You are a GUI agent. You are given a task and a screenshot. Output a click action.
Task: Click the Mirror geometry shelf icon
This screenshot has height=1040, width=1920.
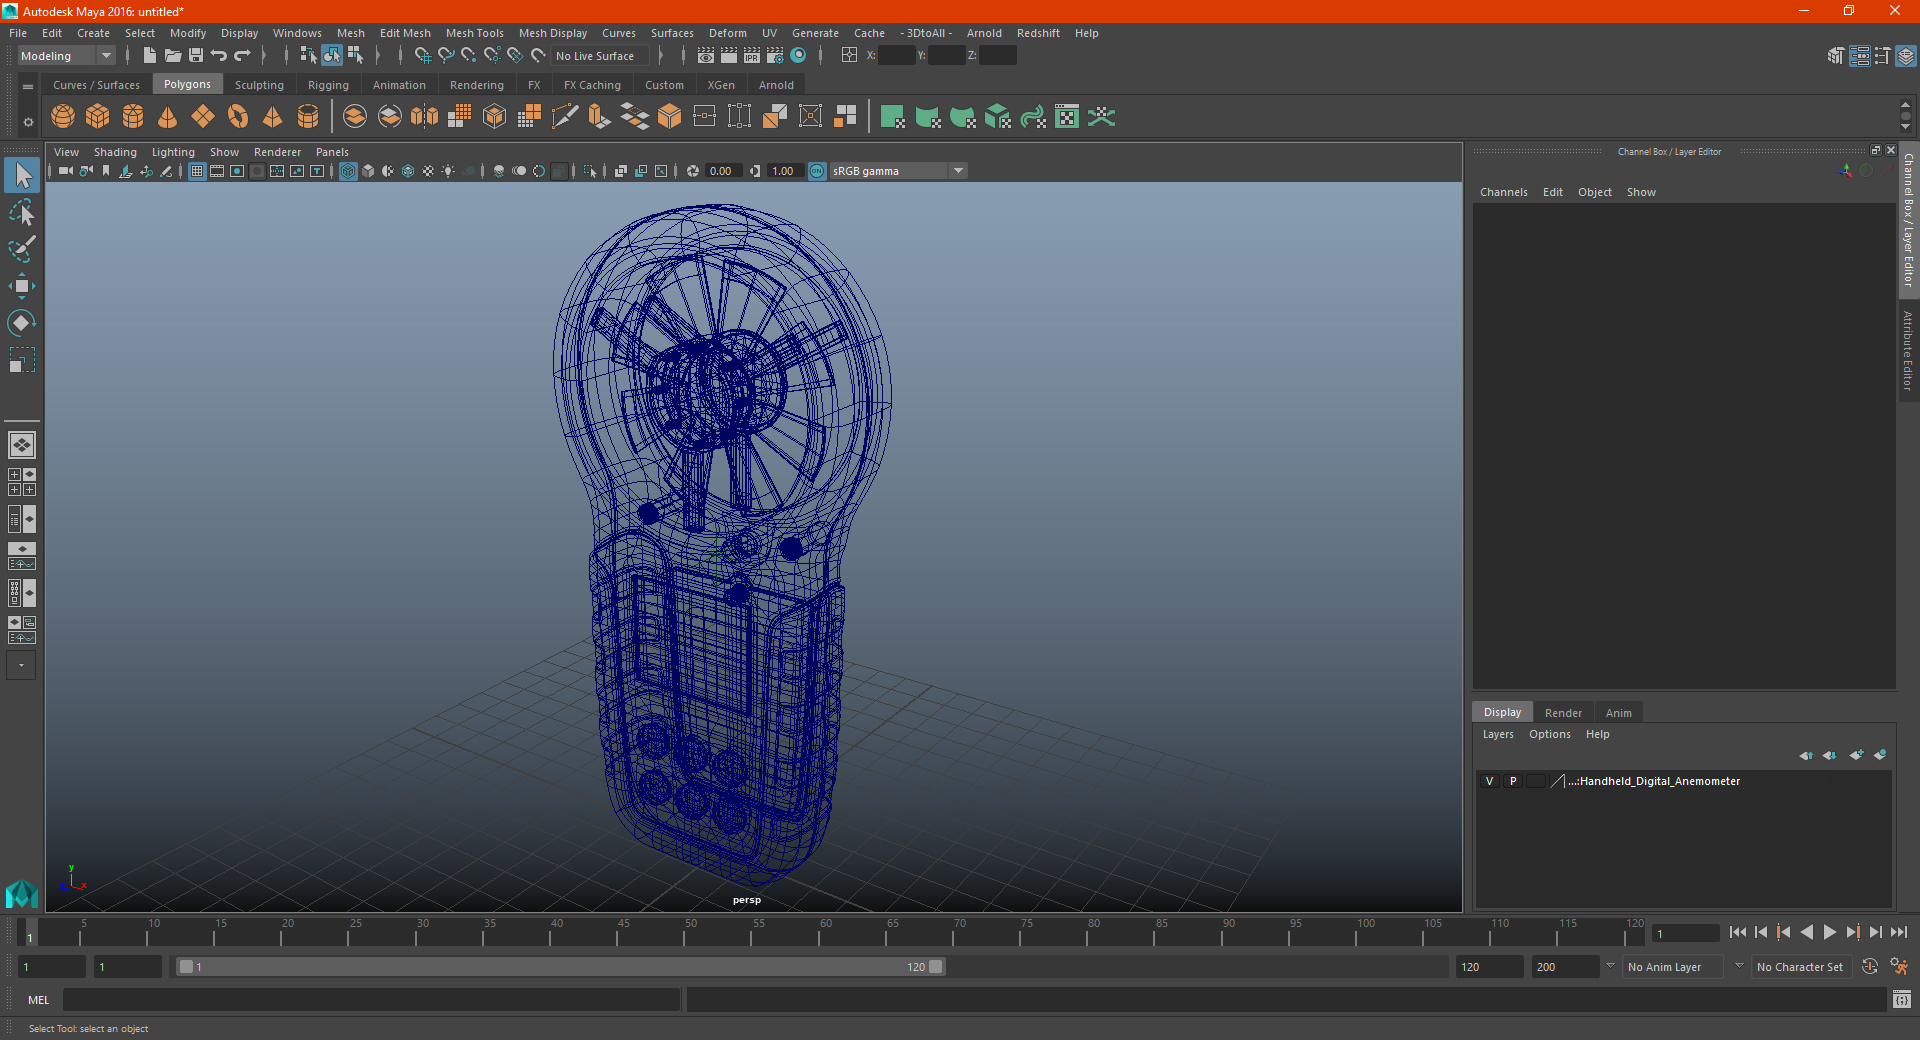425,117
